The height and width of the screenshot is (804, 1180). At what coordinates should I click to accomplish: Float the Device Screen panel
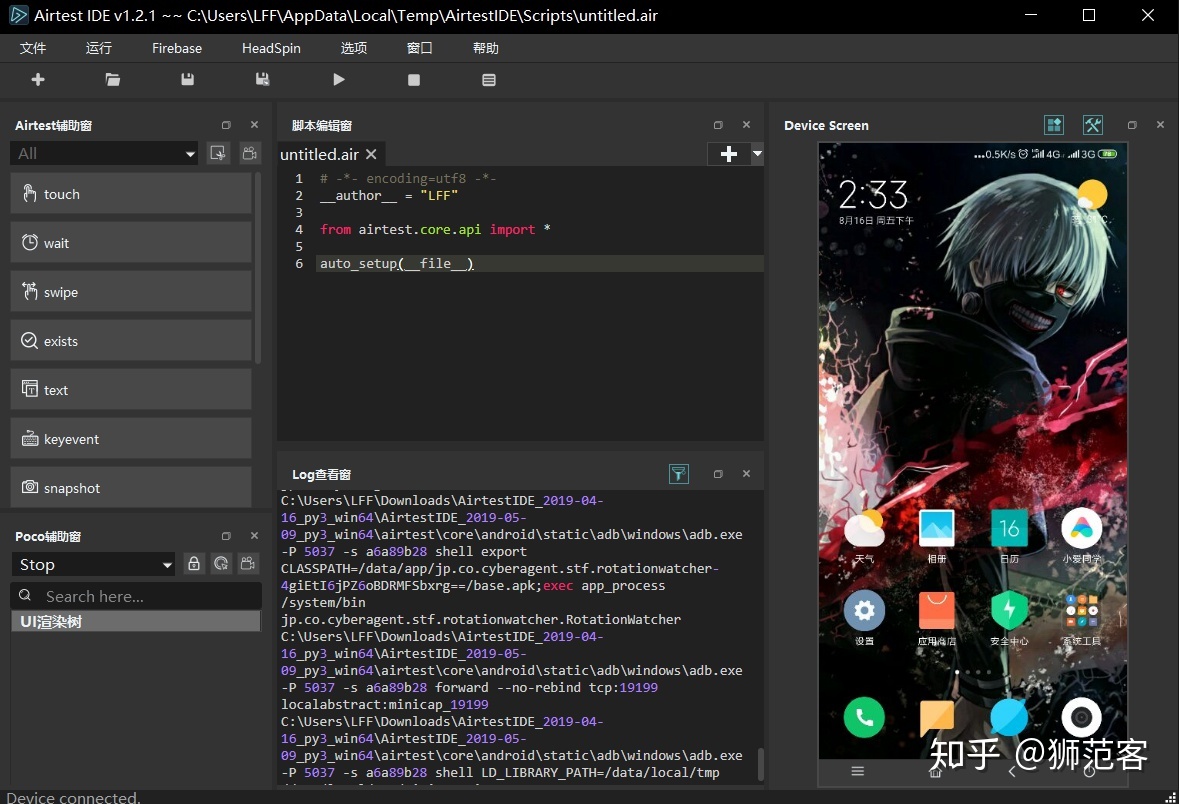click(1132, 125)
